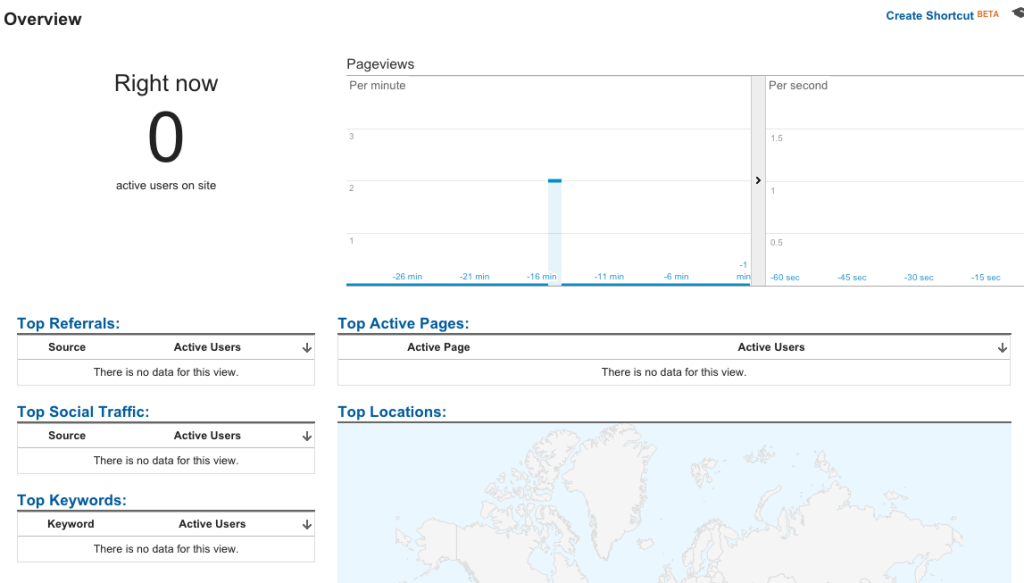Open the Top Active Pages report link
The height and width of the screenshot is (583, 1024).
[x=403, y=323]
